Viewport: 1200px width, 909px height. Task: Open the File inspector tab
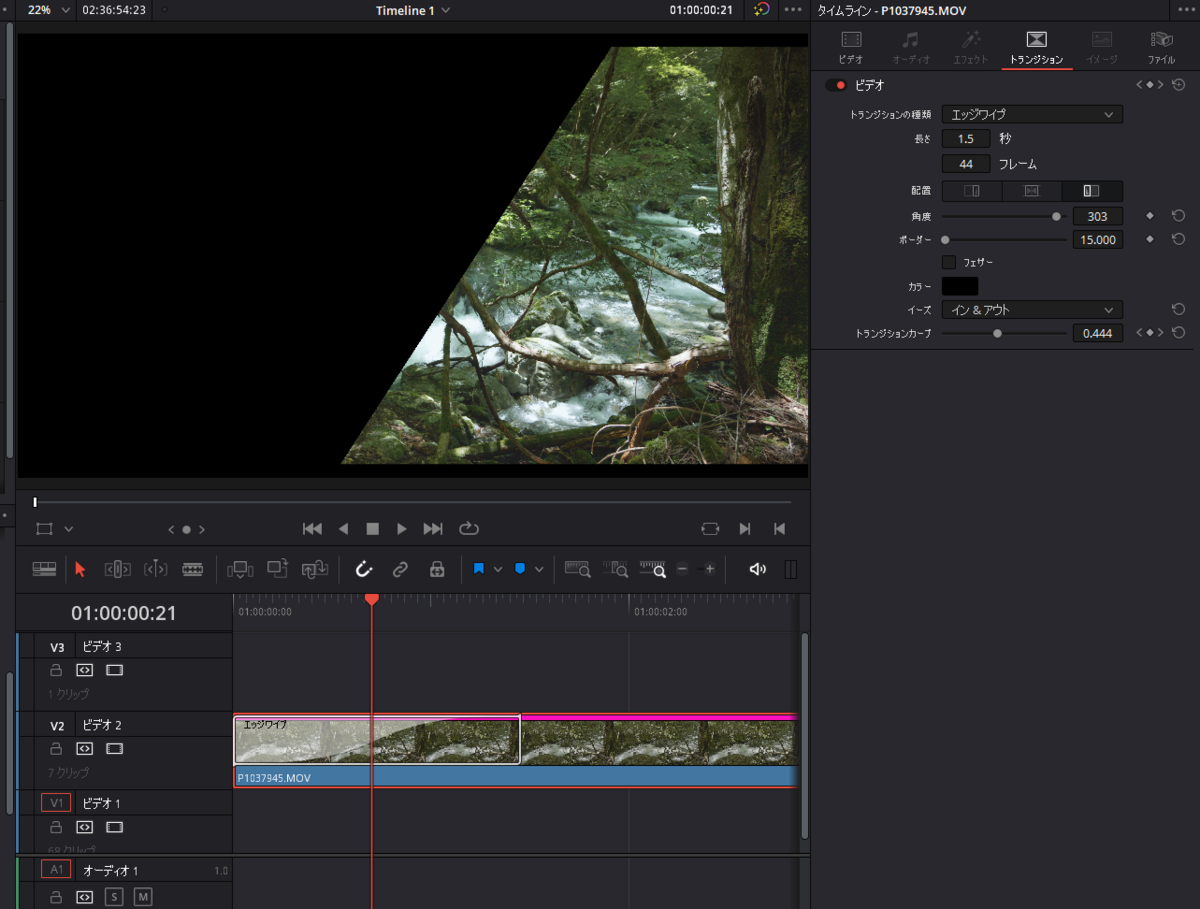[x=1161, y=47]
